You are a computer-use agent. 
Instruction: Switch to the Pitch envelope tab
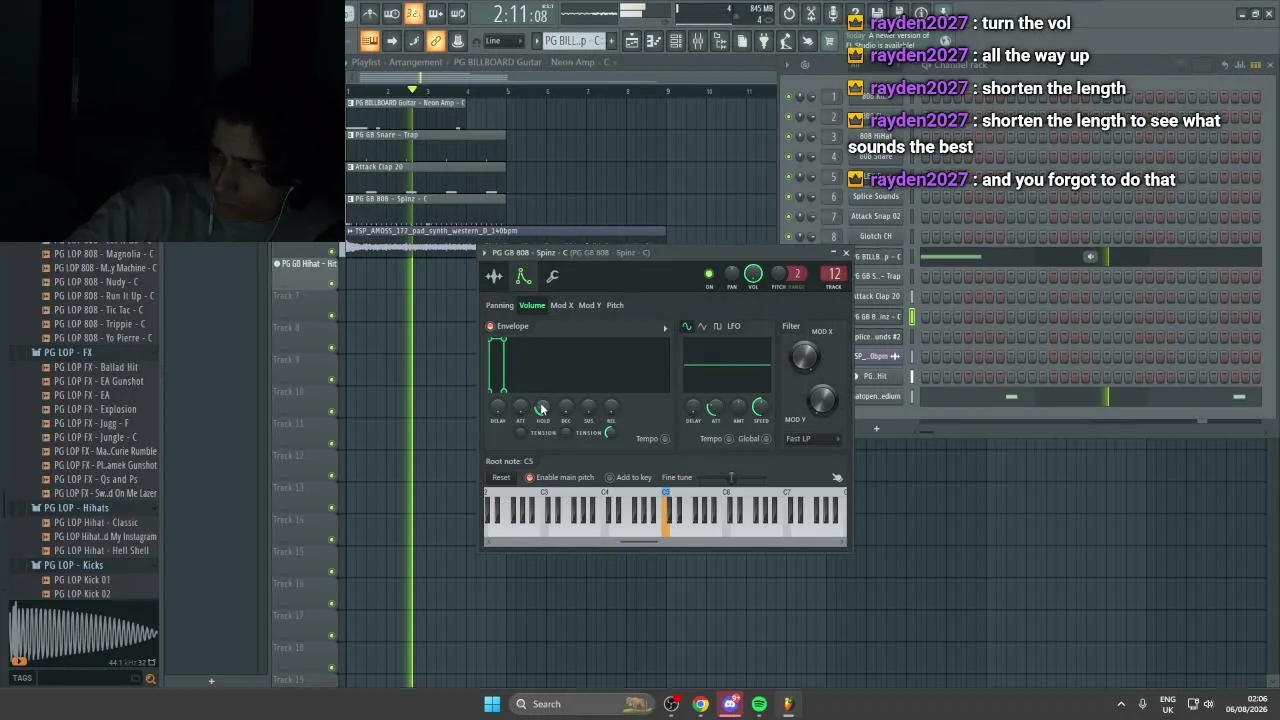click(x=615, y=306)
